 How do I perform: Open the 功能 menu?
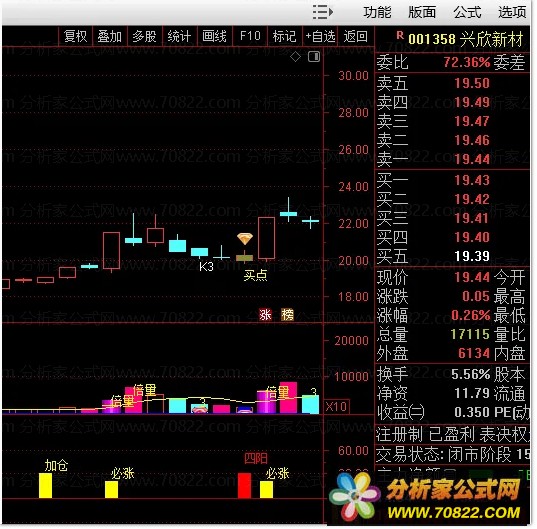point(377,12)
